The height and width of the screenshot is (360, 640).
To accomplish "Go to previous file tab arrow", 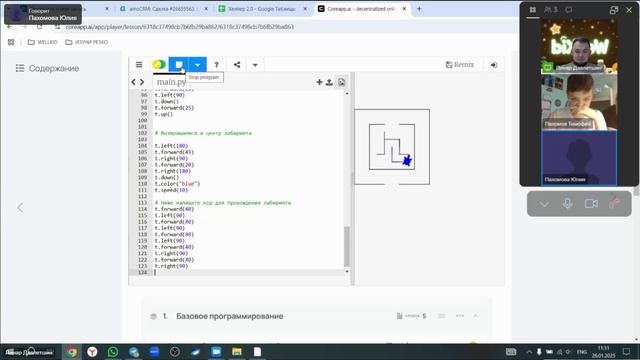I will (133, 82).
